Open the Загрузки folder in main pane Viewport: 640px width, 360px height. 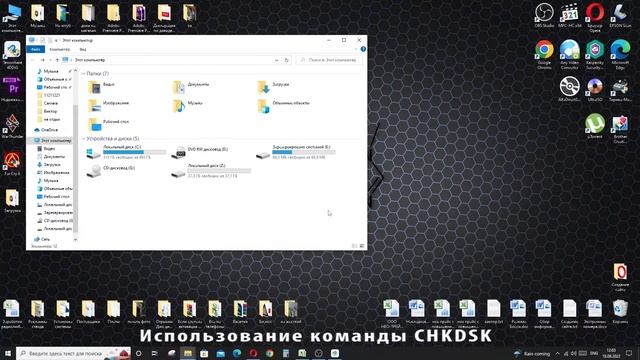(273, 87)
